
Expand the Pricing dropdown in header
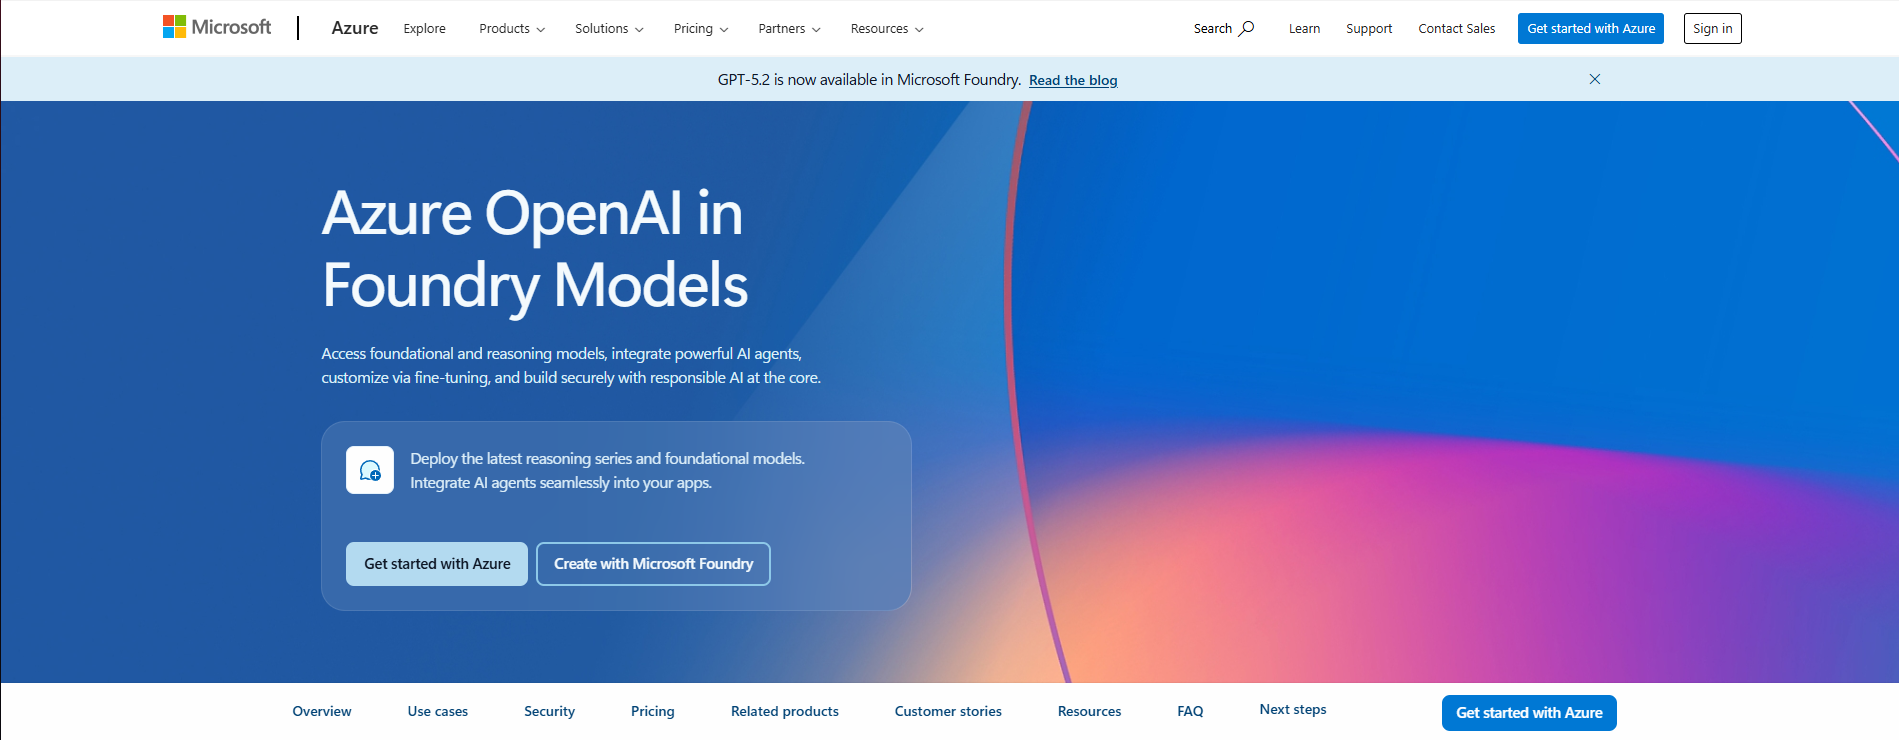701,29
